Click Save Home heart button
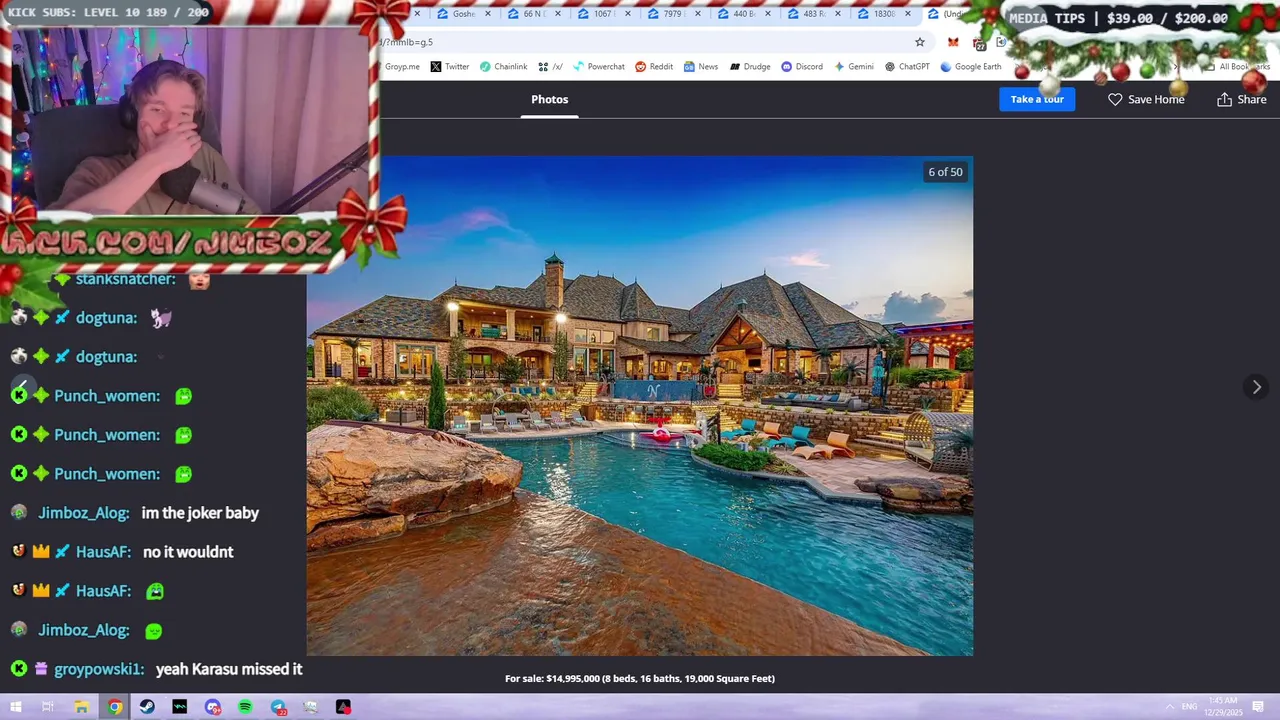The height and width of the screenshot is (720, 1280). tap(1146, 99)
